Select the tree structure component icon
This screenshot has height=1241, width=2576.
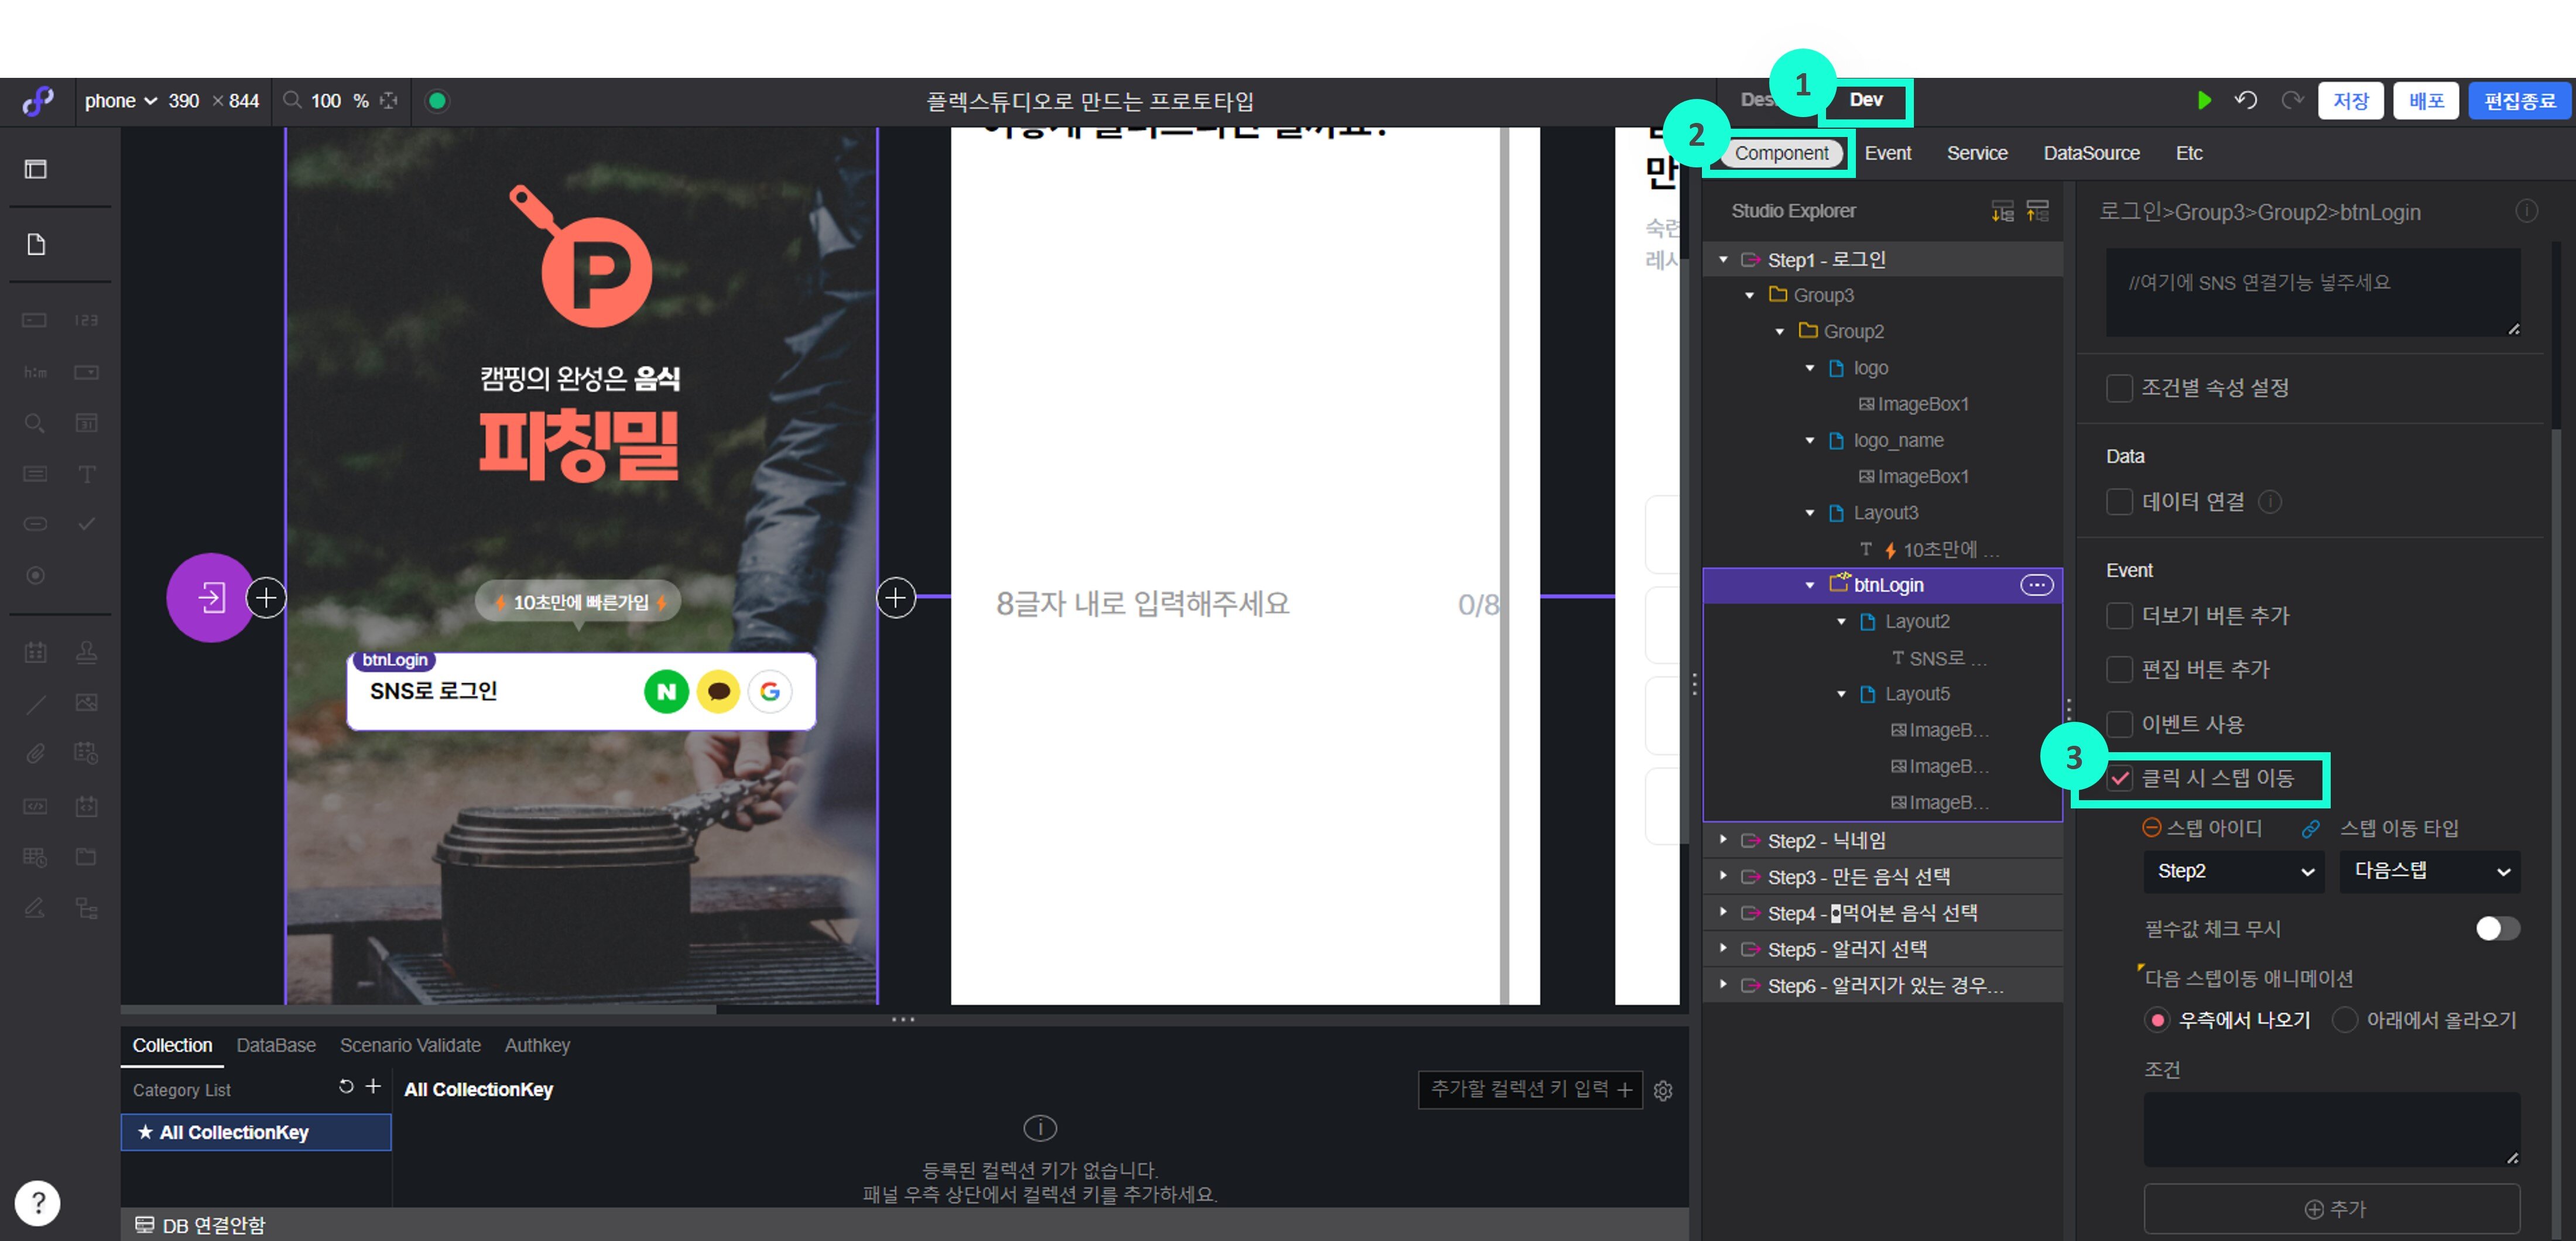(86, 908)
